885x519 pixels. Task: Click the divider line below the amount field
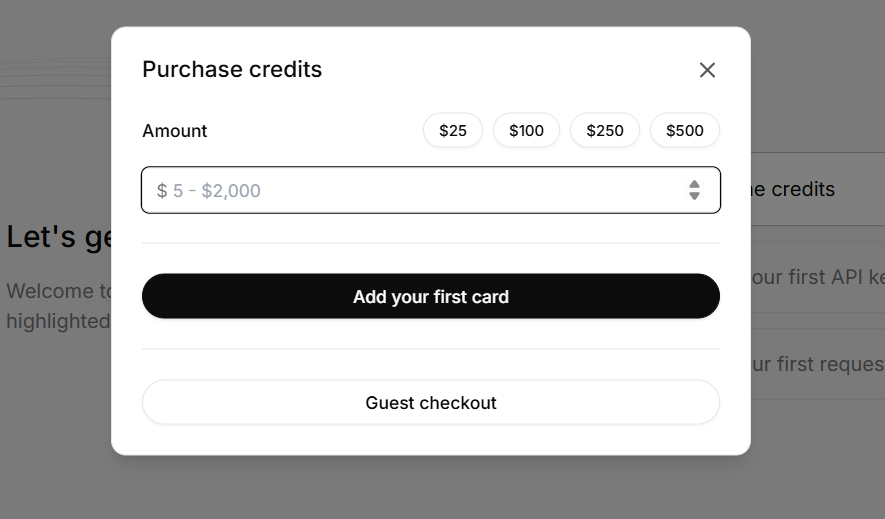[x=431, y=243]
